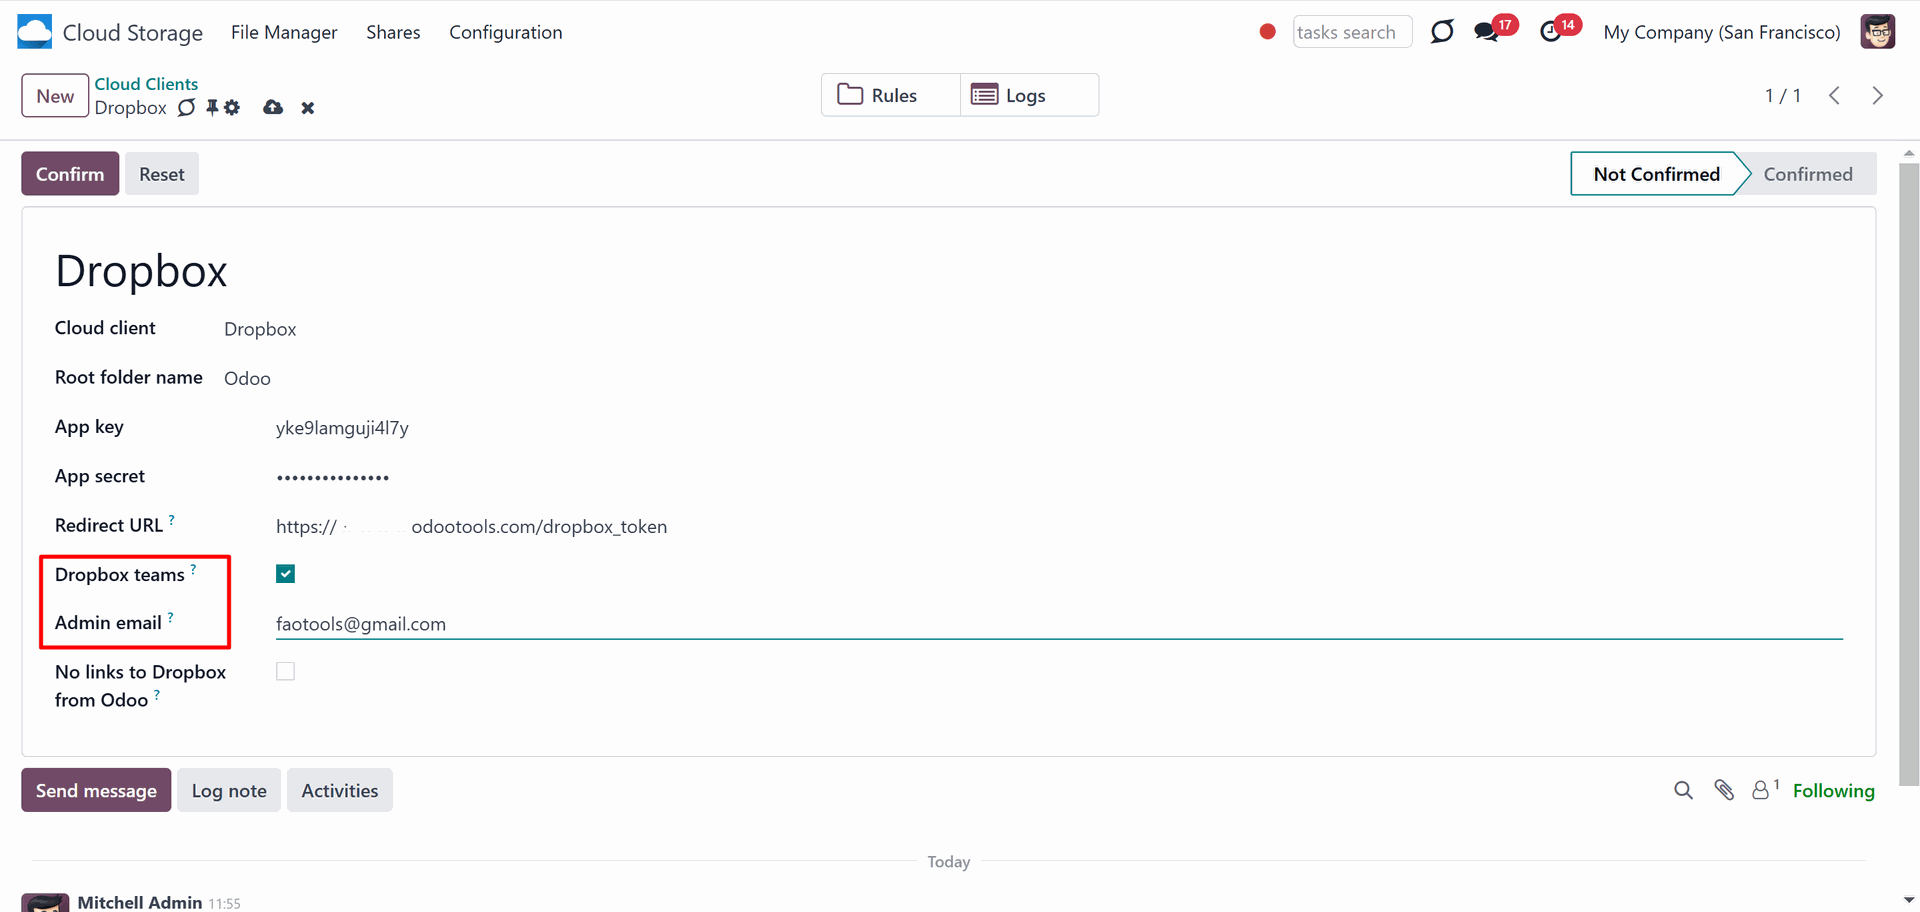
Task: Discard changes with the X icon
Action: pos(308,108)
